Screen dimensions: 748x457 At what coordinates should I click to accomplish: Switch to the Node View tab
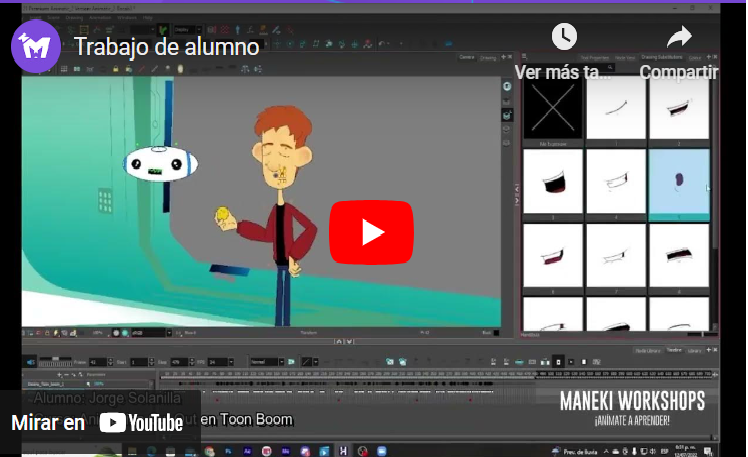point(625,58)
